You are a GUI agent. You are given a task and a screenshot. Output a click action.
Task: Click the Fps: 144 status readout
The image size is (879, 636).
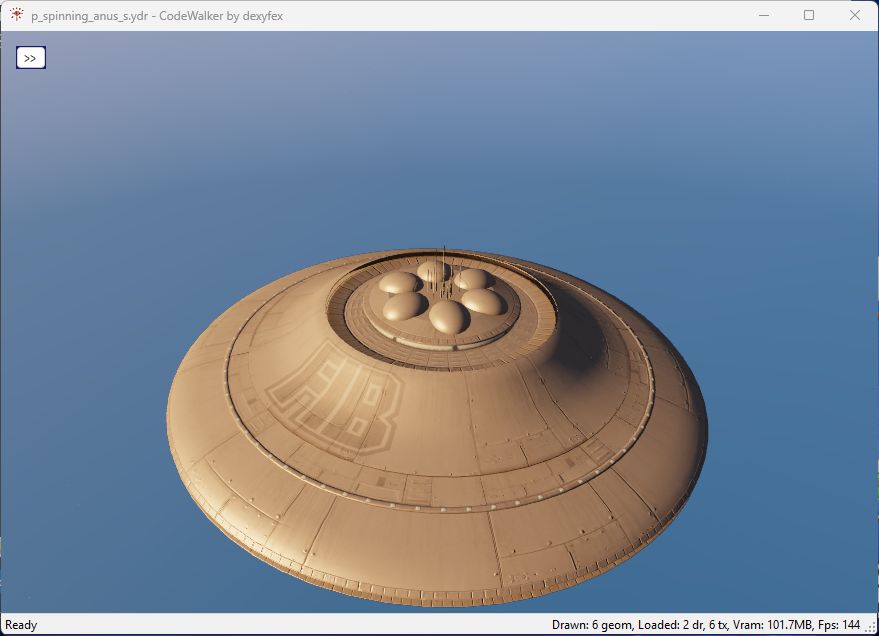point(839,625)
